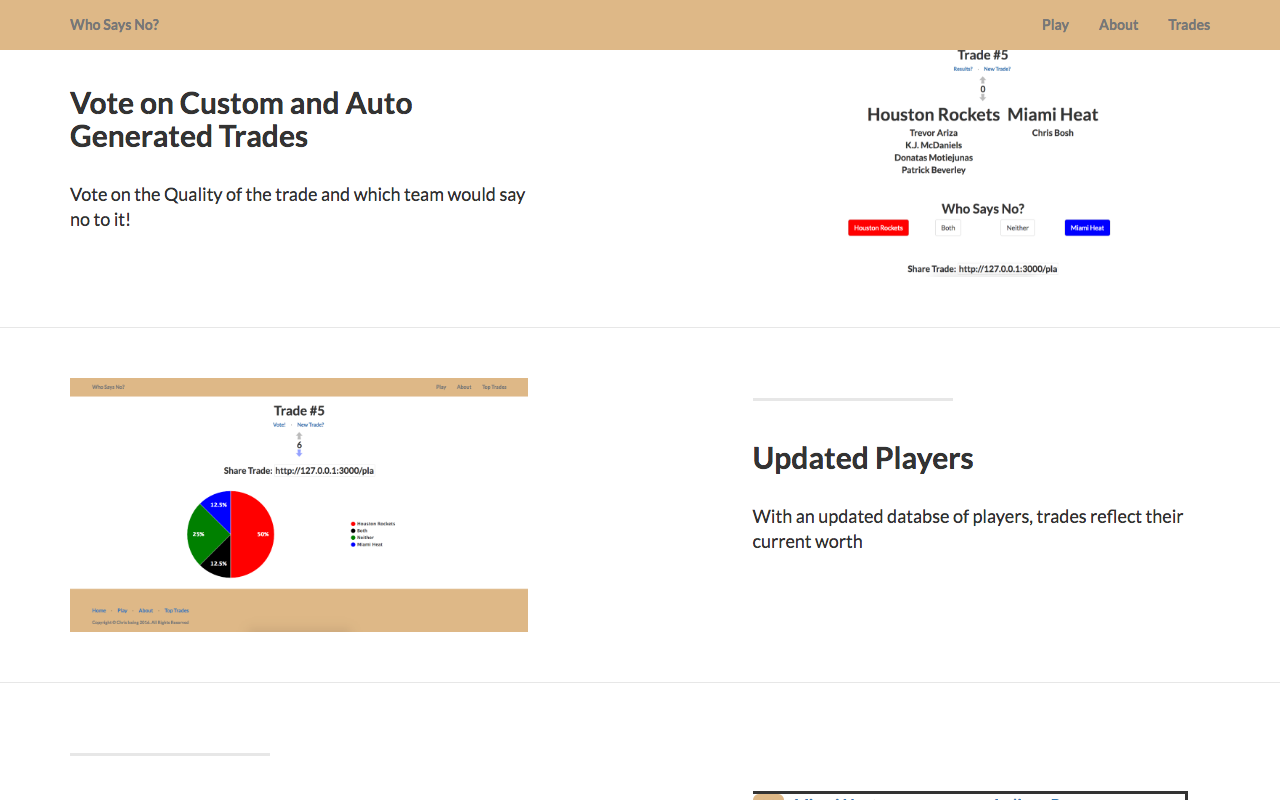This screenshot has height=800, width=1280.
Task: Go to the Play page
Action: pyautogui.click(x=1055, y=25)
